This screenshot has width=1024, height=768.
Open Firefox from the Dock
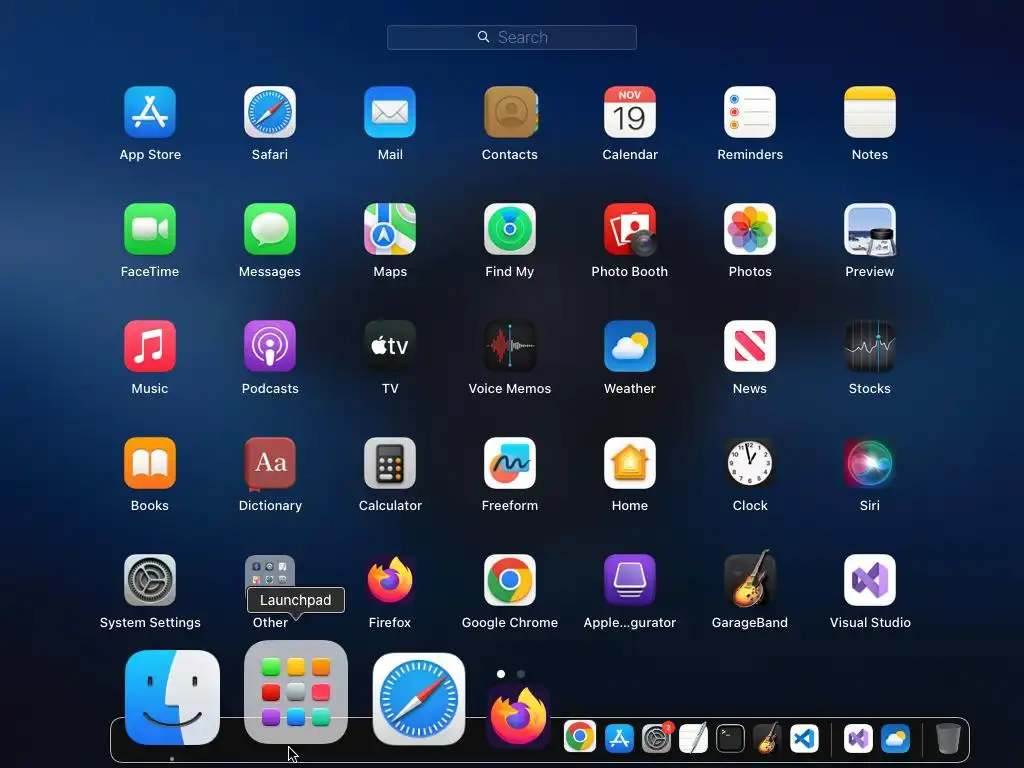pyautogui.click(x=519, y=717)
